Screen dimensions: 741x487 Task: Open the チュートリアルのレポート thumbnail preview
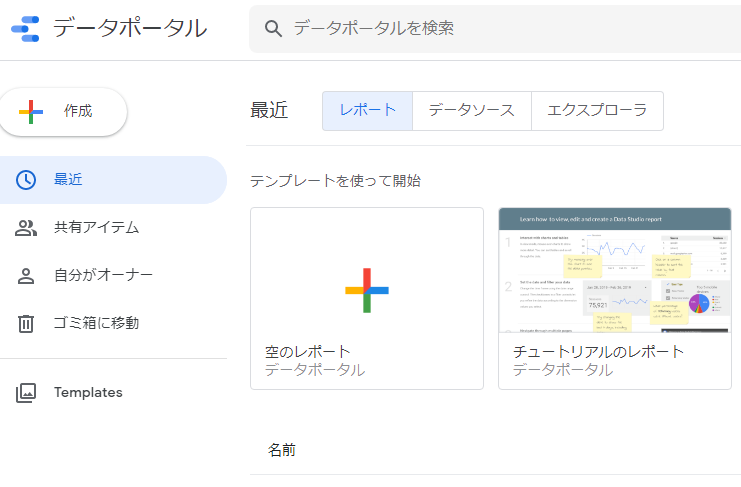tap(615, 270)
